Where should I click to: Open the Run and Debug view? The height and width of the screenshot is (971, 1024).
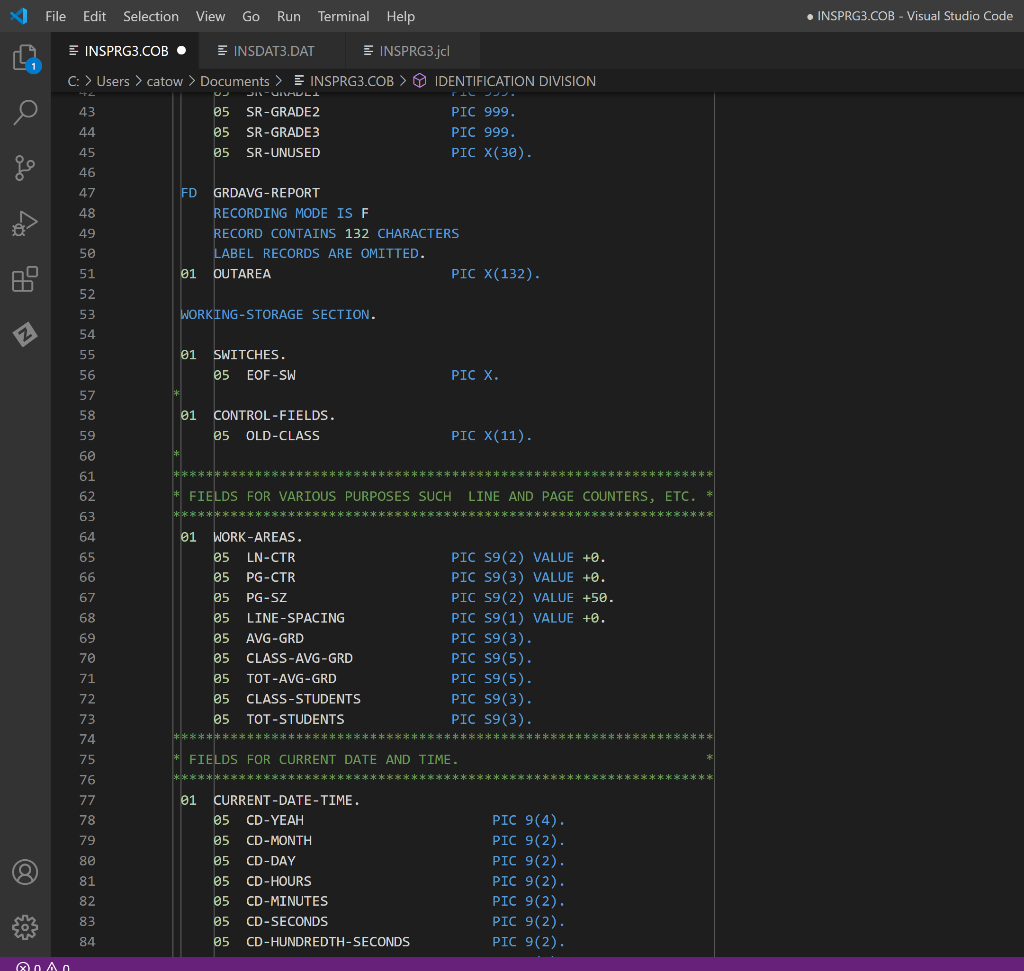click(25, 223)
